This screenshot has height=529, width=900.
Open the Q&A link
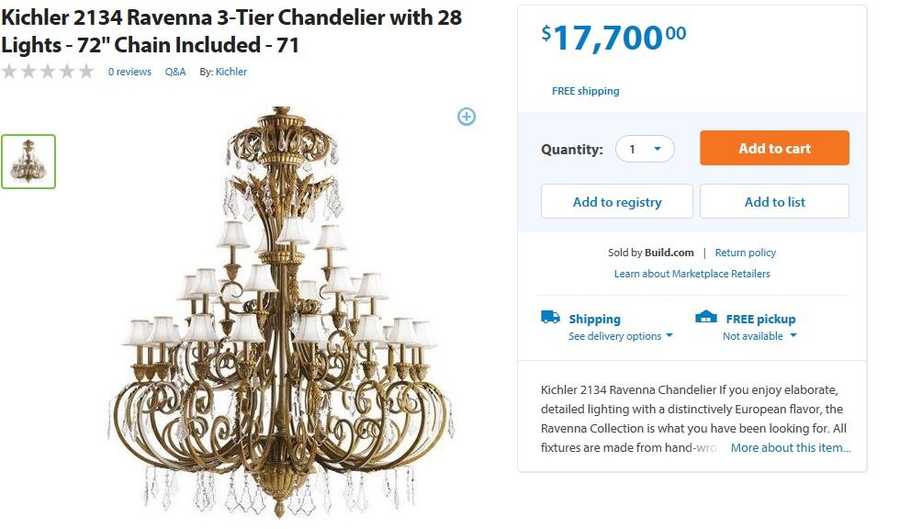click(x=175, y=72)
